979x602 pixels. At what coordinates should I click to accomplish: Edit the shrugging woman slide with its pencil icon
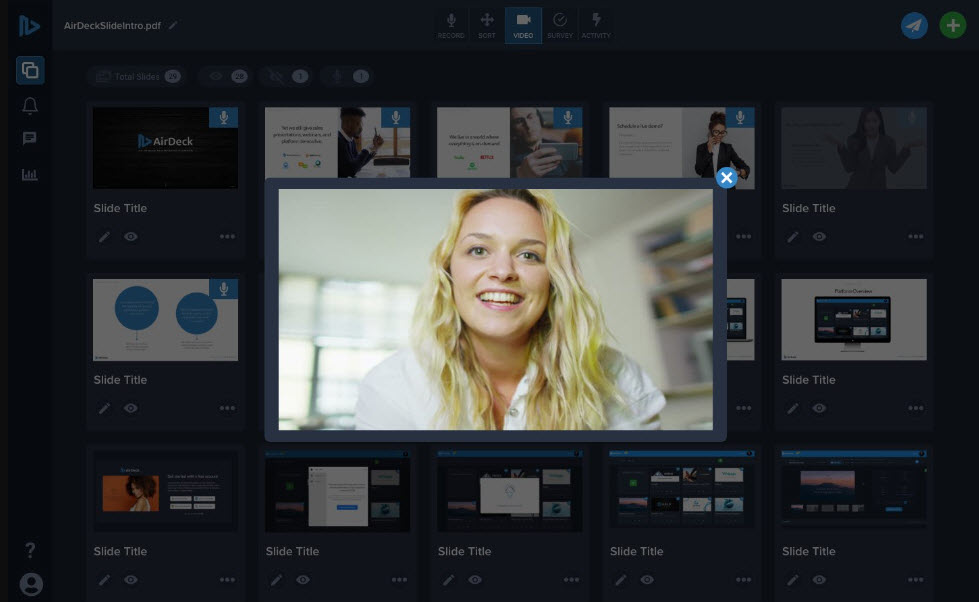point(793,237)
